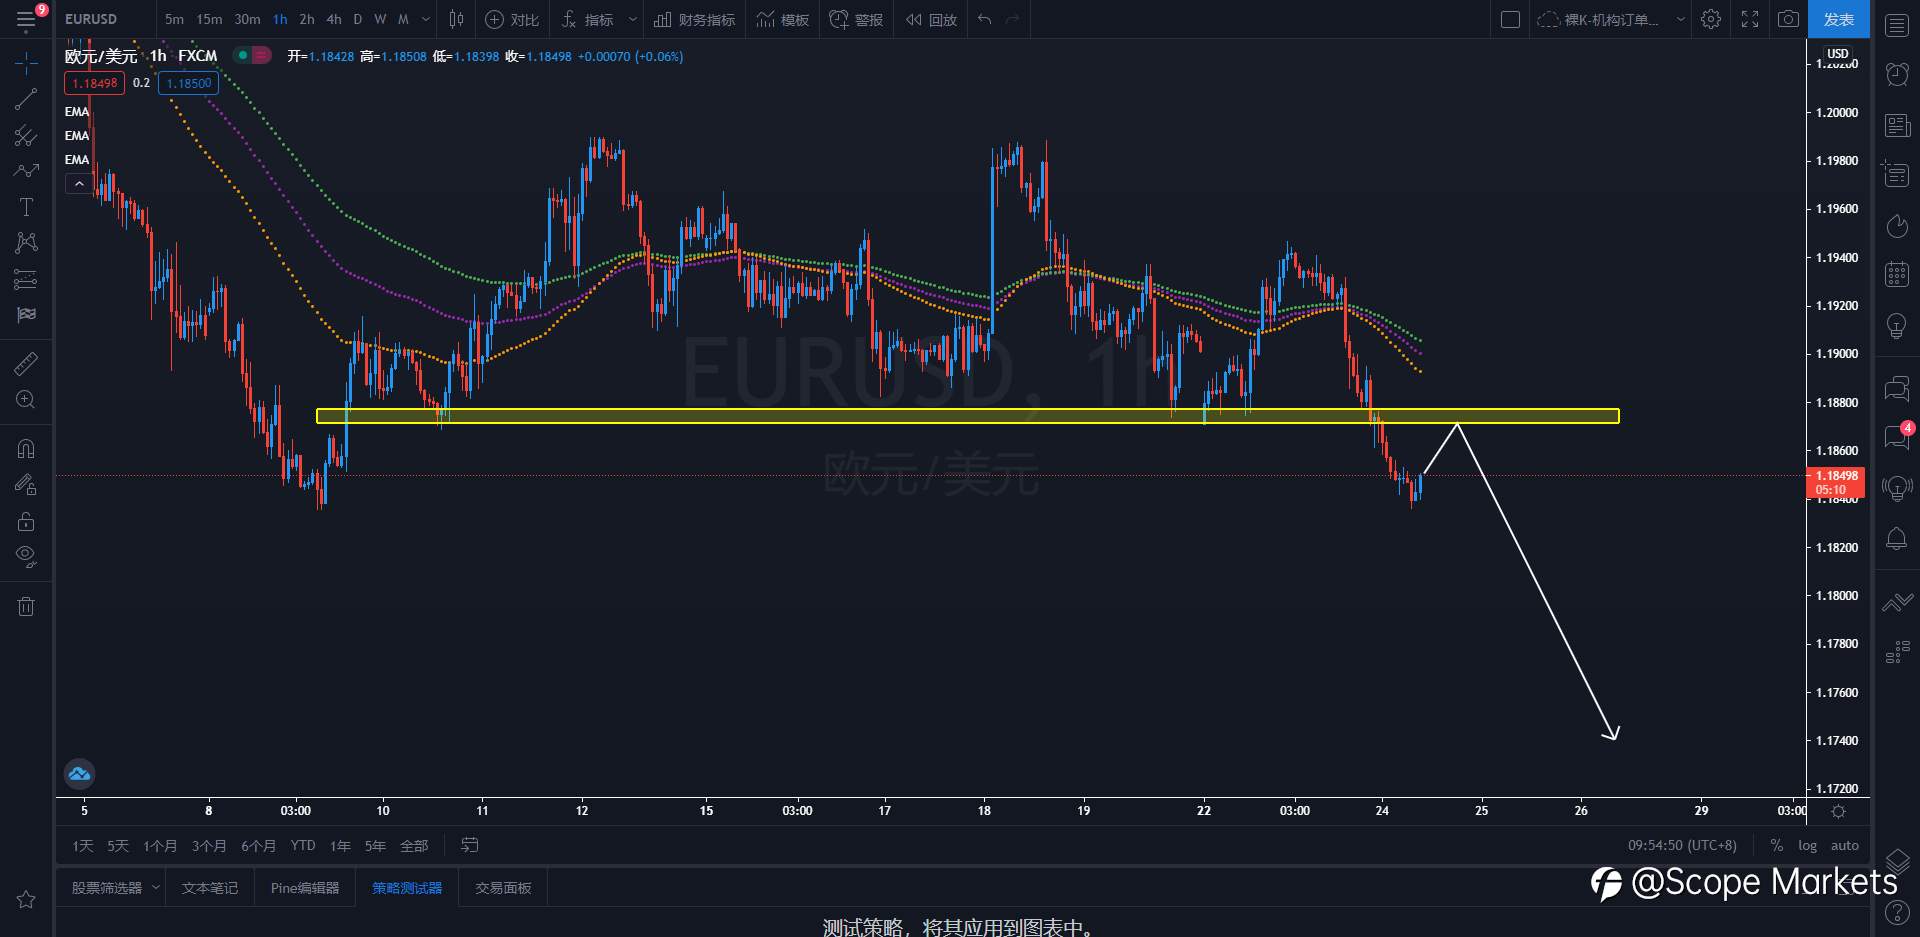The image size is (1920, 937).
Task: Set the range to 3个月
Action: 209,846
